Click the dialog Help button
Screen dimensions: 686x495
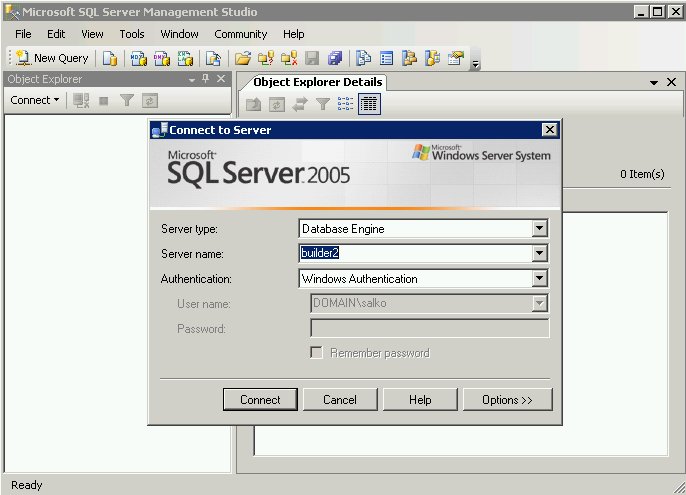pyautogui.click(x=420, y=400)
